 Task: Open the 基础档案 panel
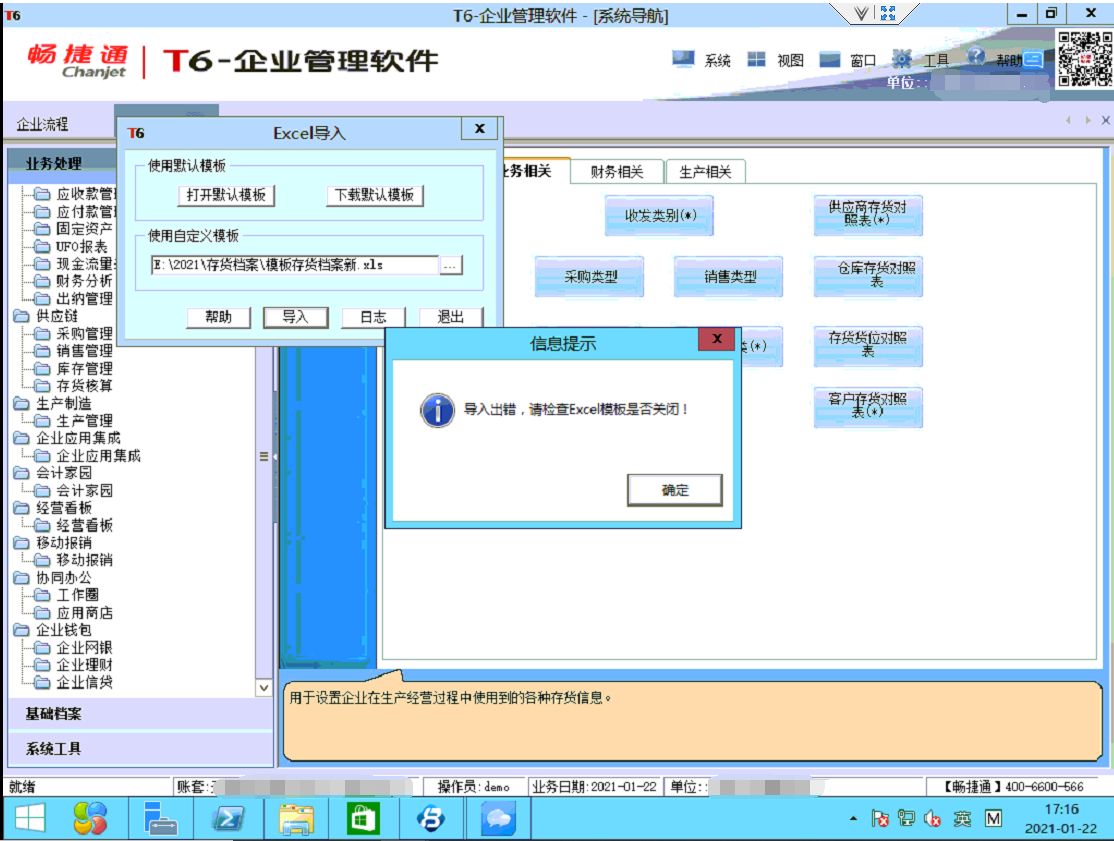coord(140,714)
